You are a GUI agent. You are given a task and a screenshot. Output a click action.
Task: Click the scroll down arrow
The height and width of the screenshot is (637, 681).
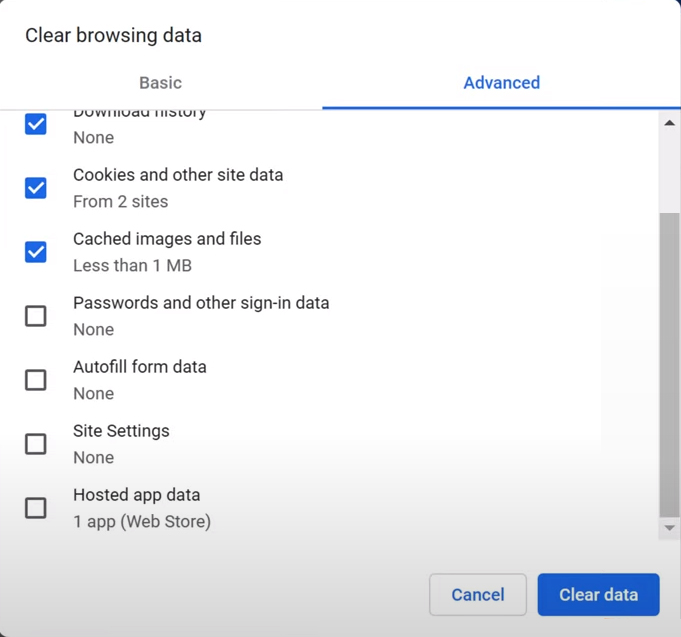pyautogui.click(x=669, y=528)
